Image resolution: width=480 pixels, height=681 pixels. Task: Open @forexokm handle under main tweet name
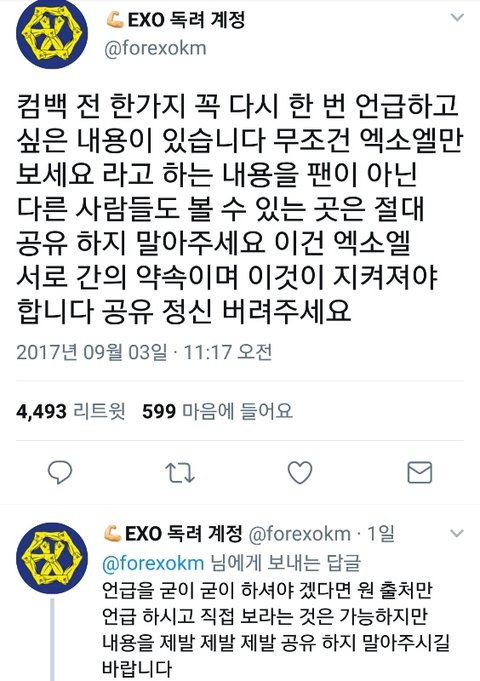tap(155, 49)
